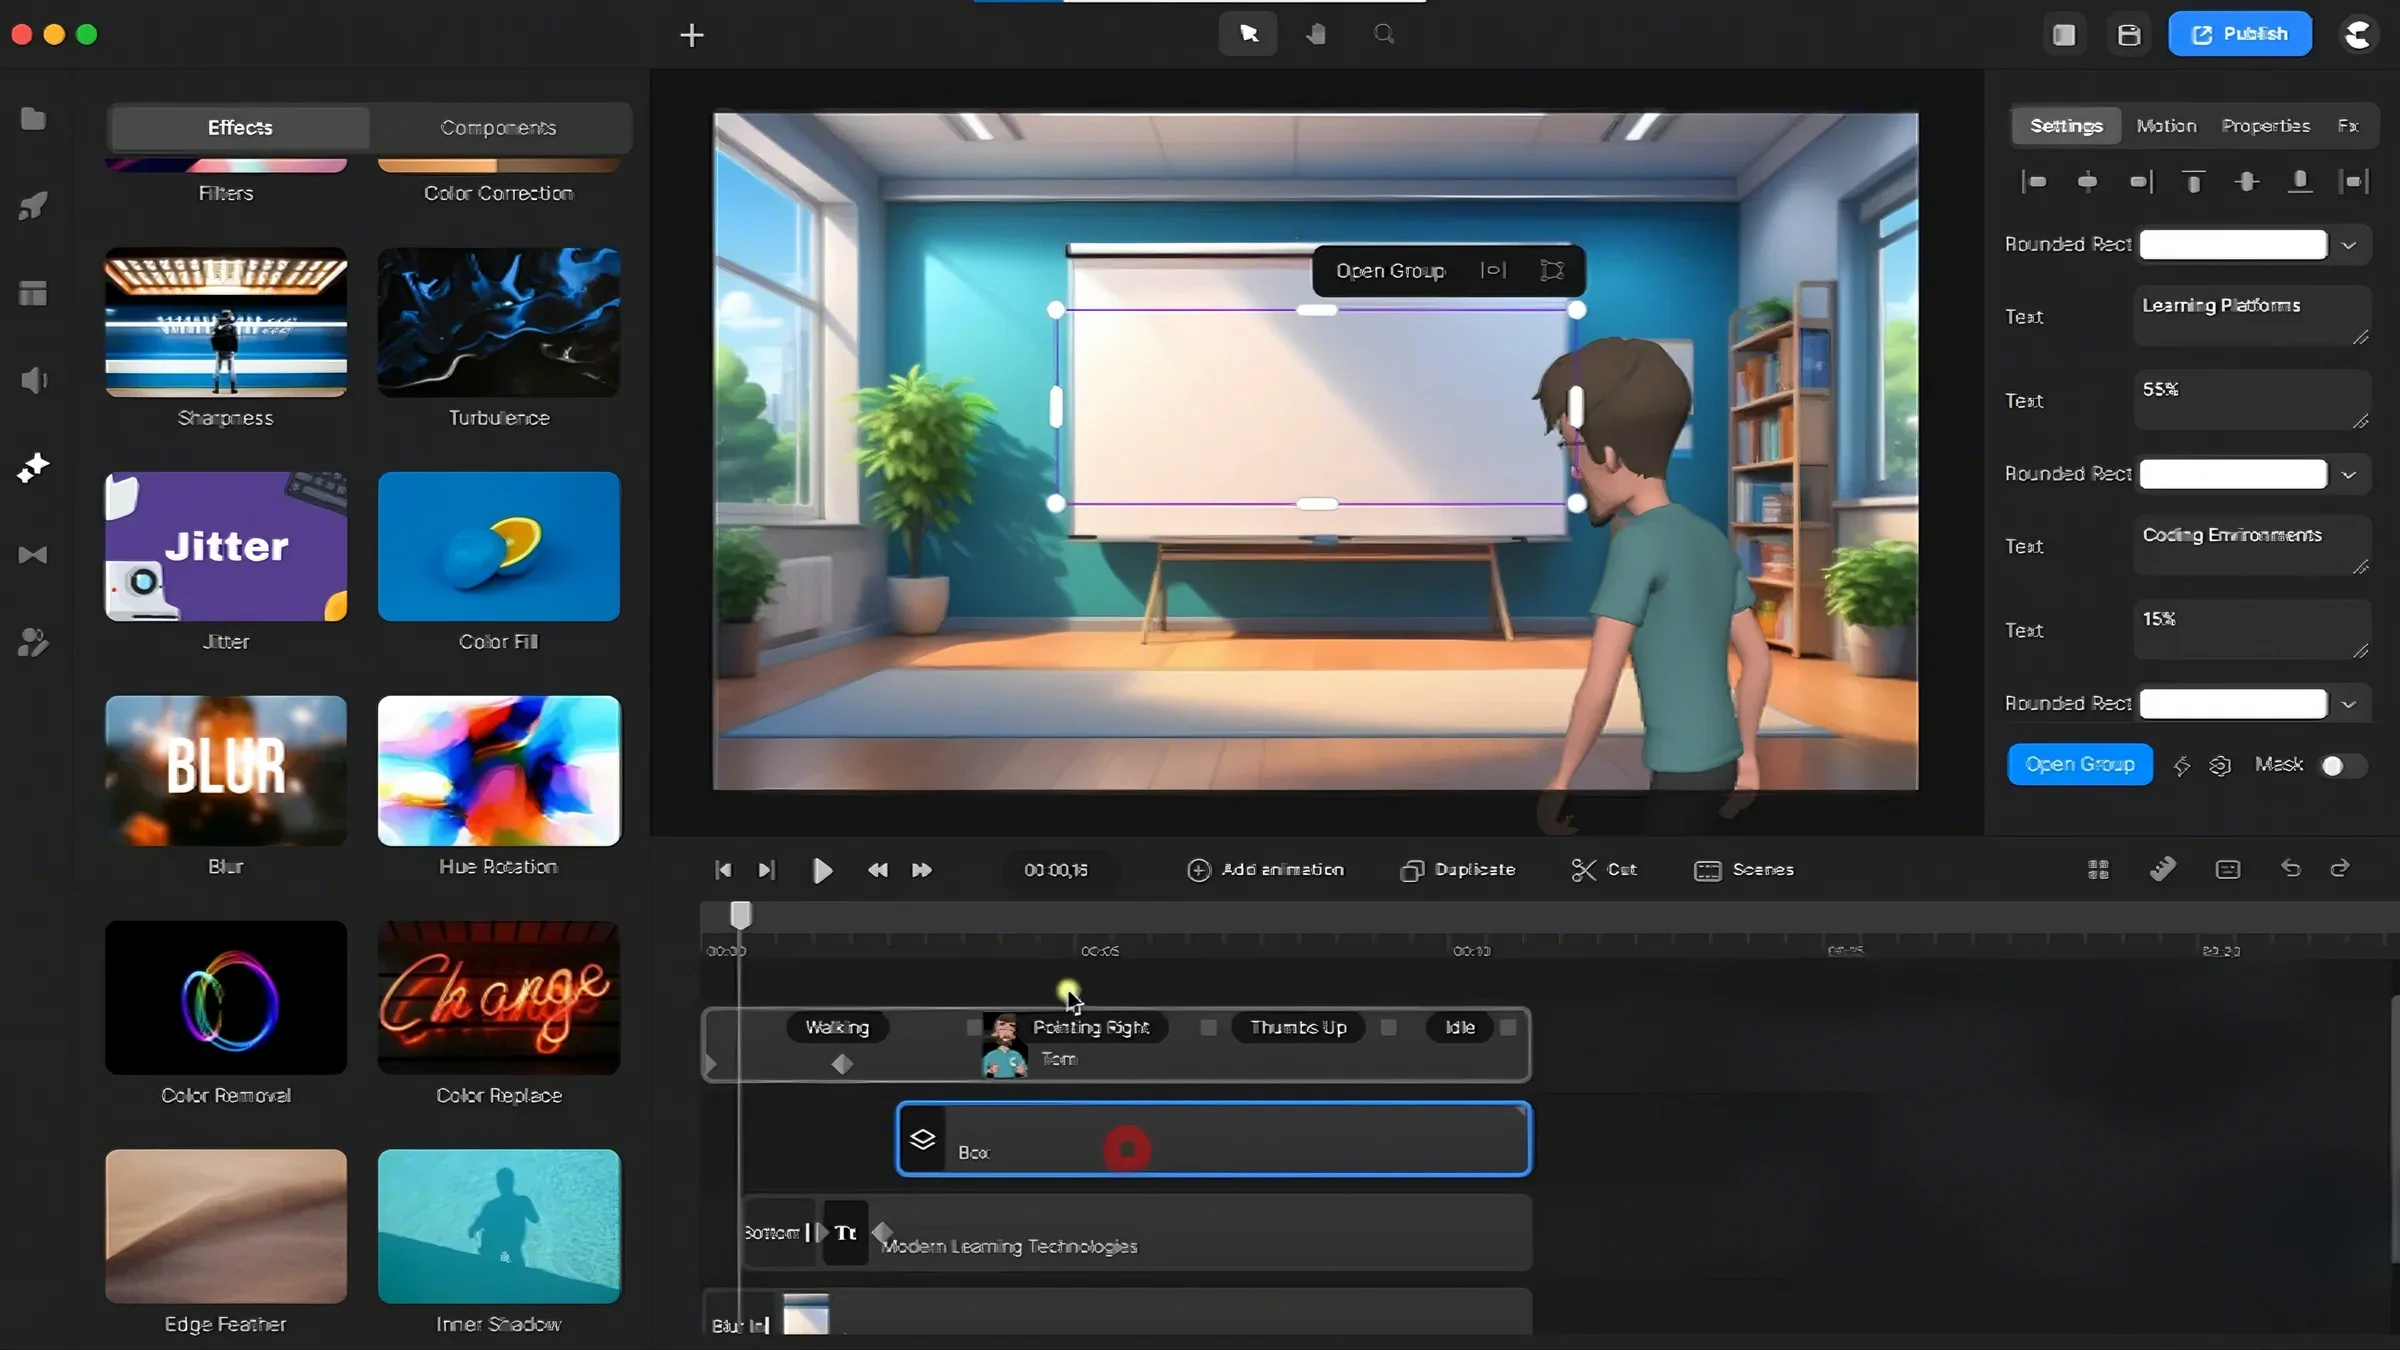The height and width of the screenshot is (1350, 2400).
Task: Click the plus add-new icon in top bar
Action: coord(691,35)
